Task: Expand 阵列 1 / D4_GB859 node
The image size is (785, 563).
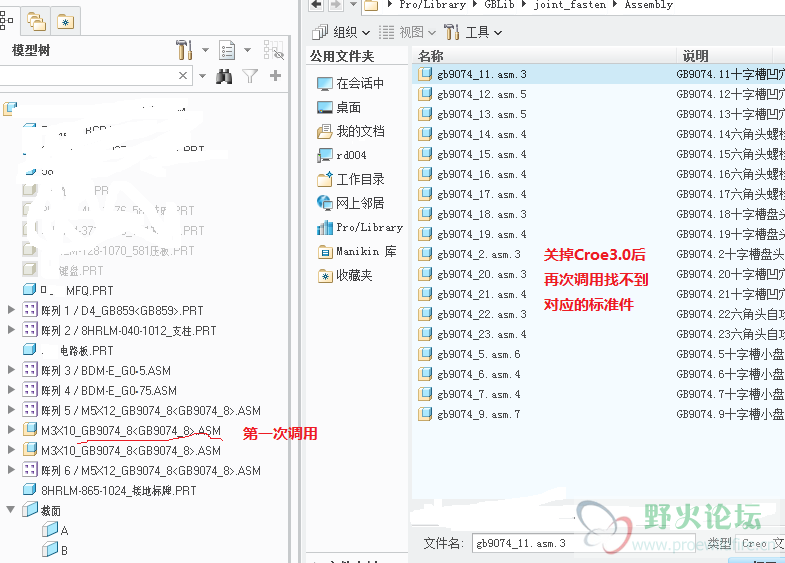Action: pyautogui.click(x=11, y=310)
